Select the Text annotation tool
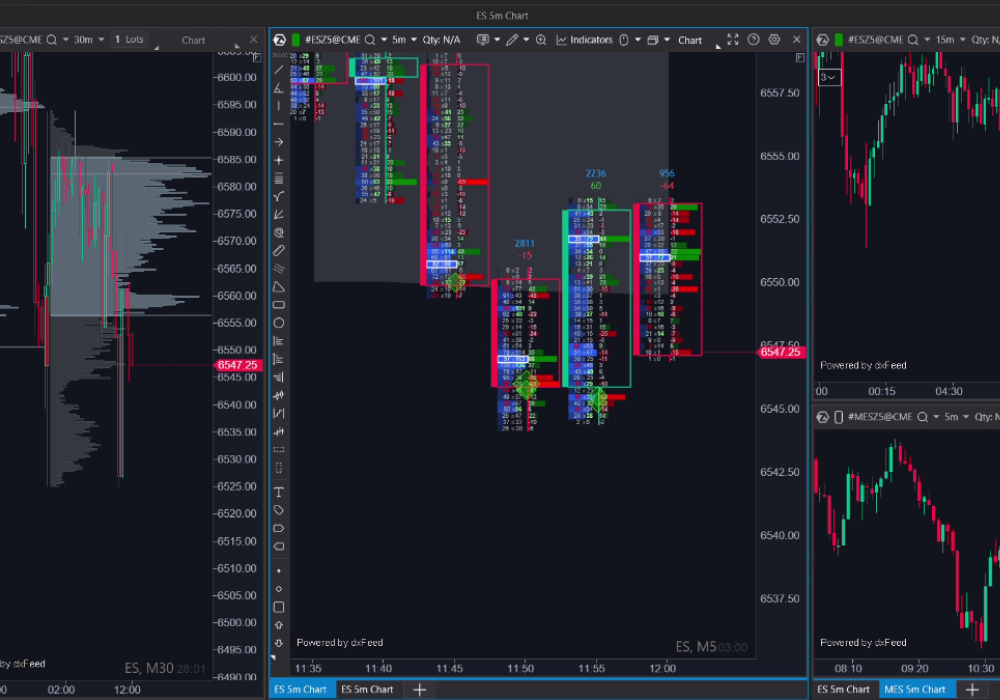 [279, 492]
